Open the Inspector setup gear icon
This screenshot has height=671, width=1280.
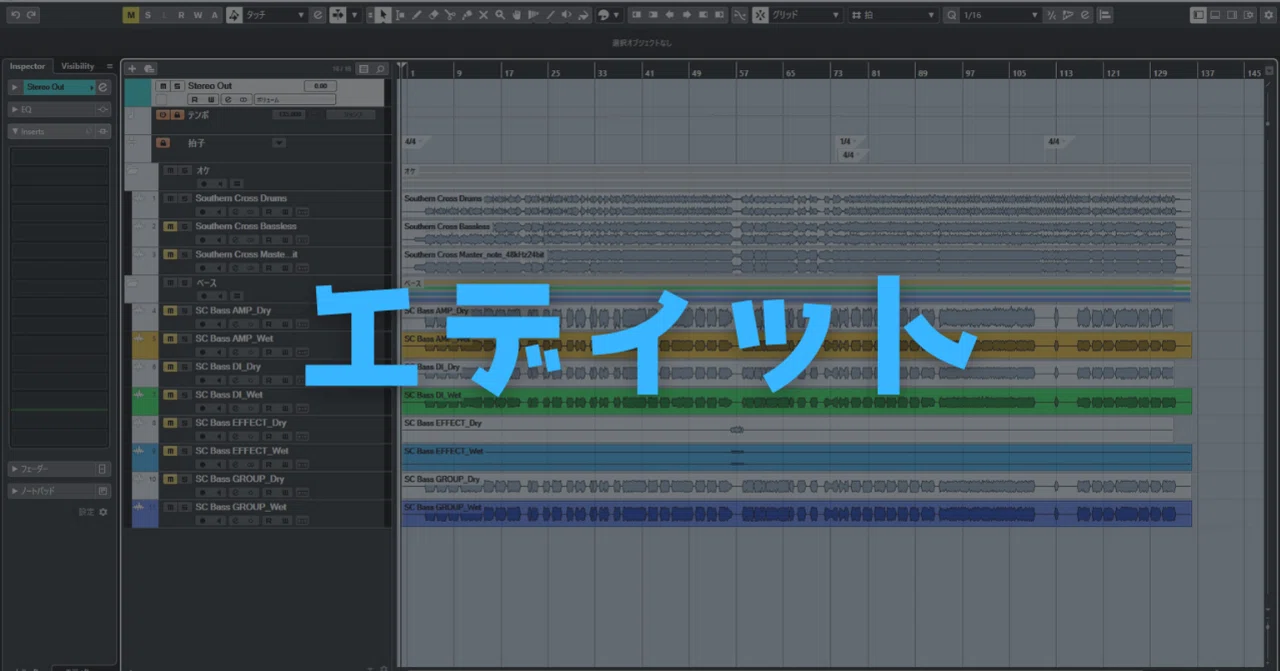(102, 511)
